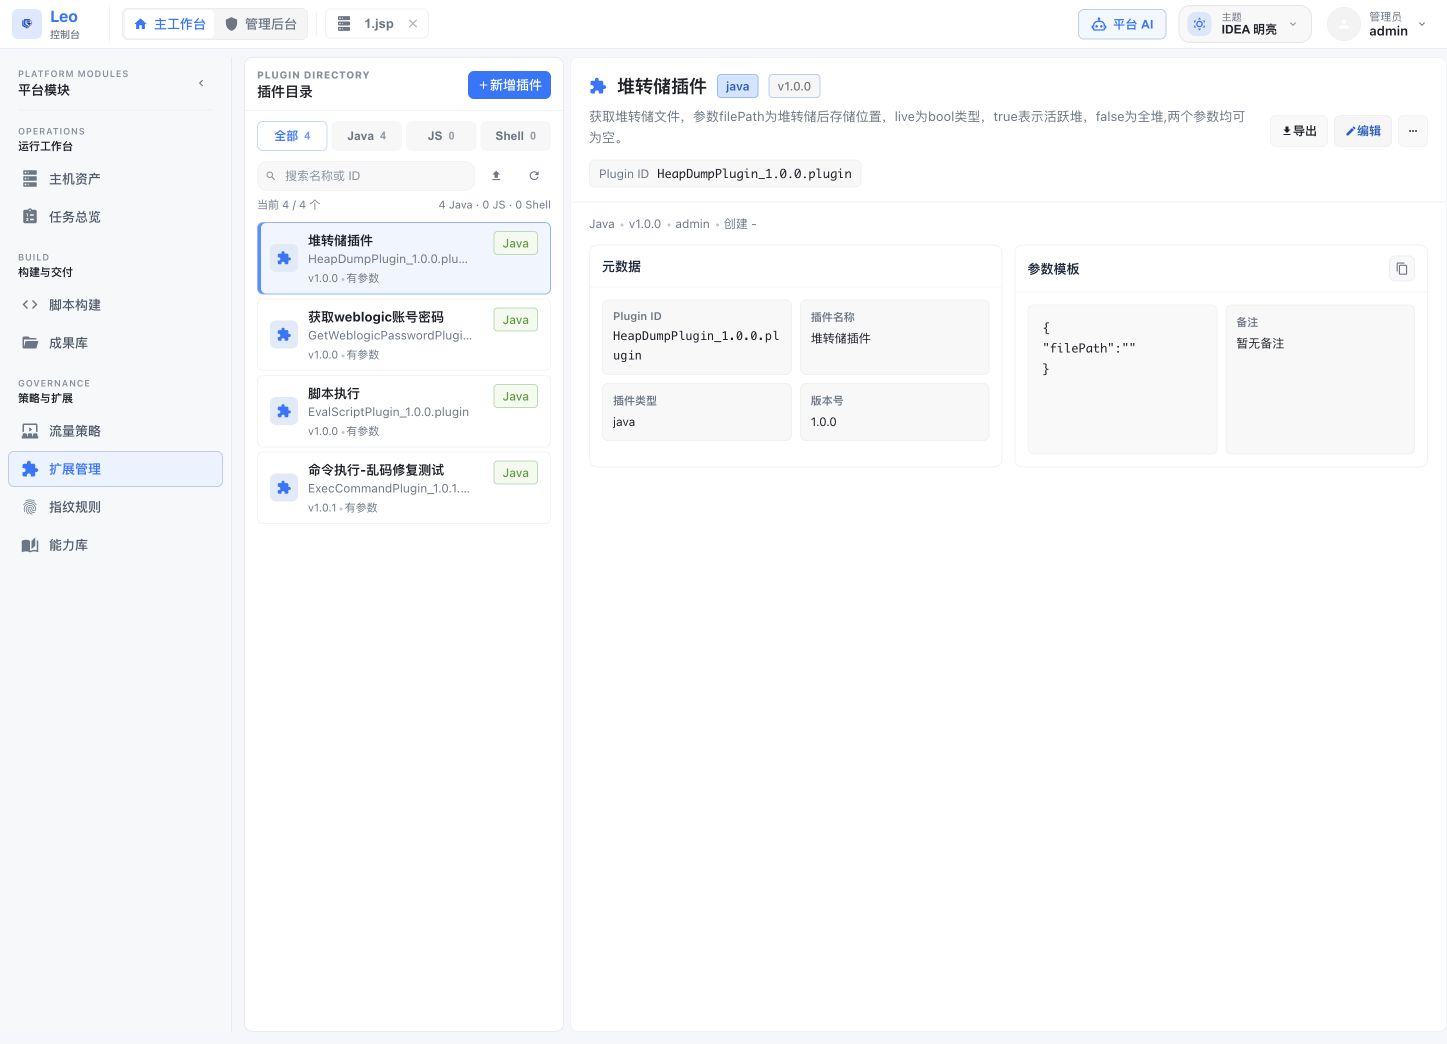Click Java tag on 脚本执行 item
Screen dimensions: 1447x1044
(x=516, y=396)
